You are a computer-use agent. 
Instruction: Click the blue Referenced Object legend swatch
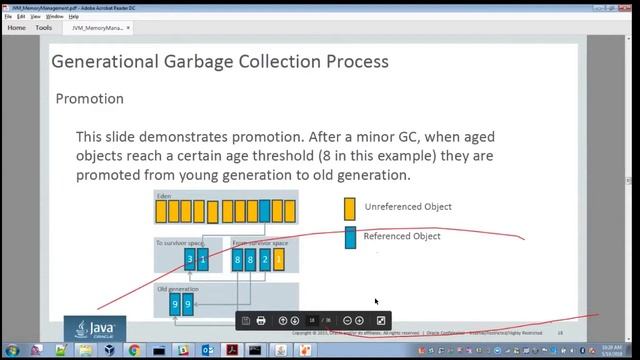point(350,238)
